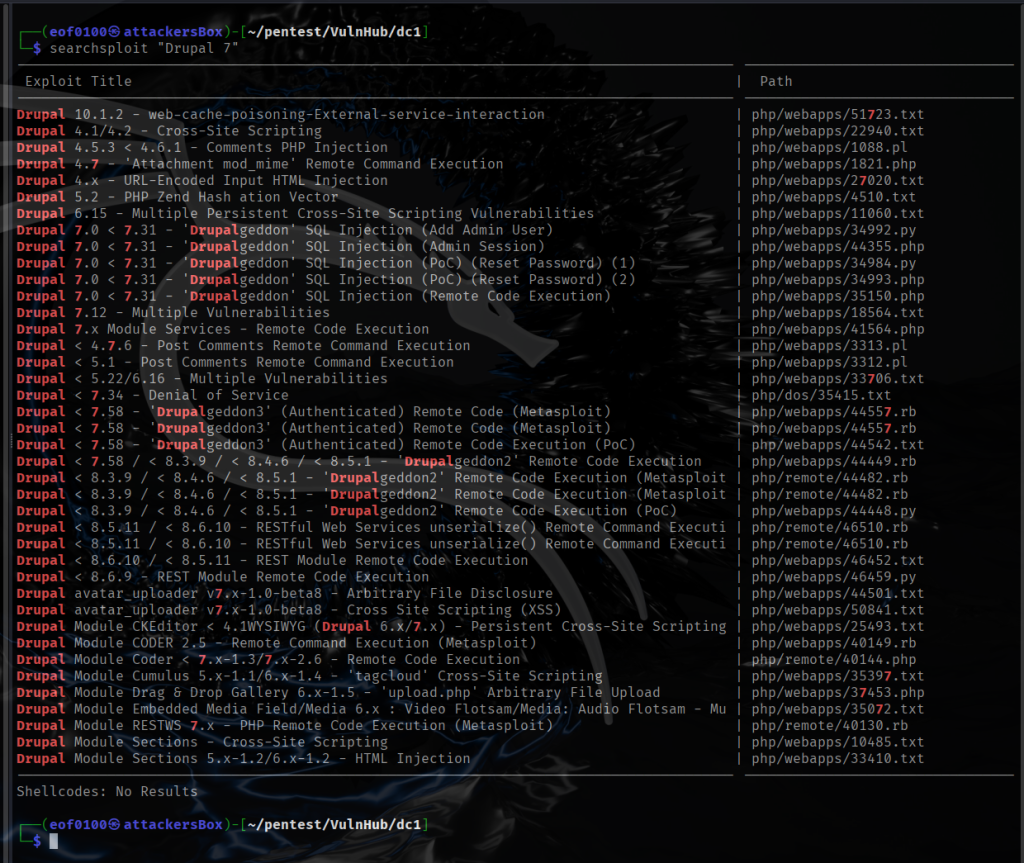Select the Drupal 7.12 Multiple Vulnerabilities entry
Screen dimensions: 1024x863
coord(173,312)
